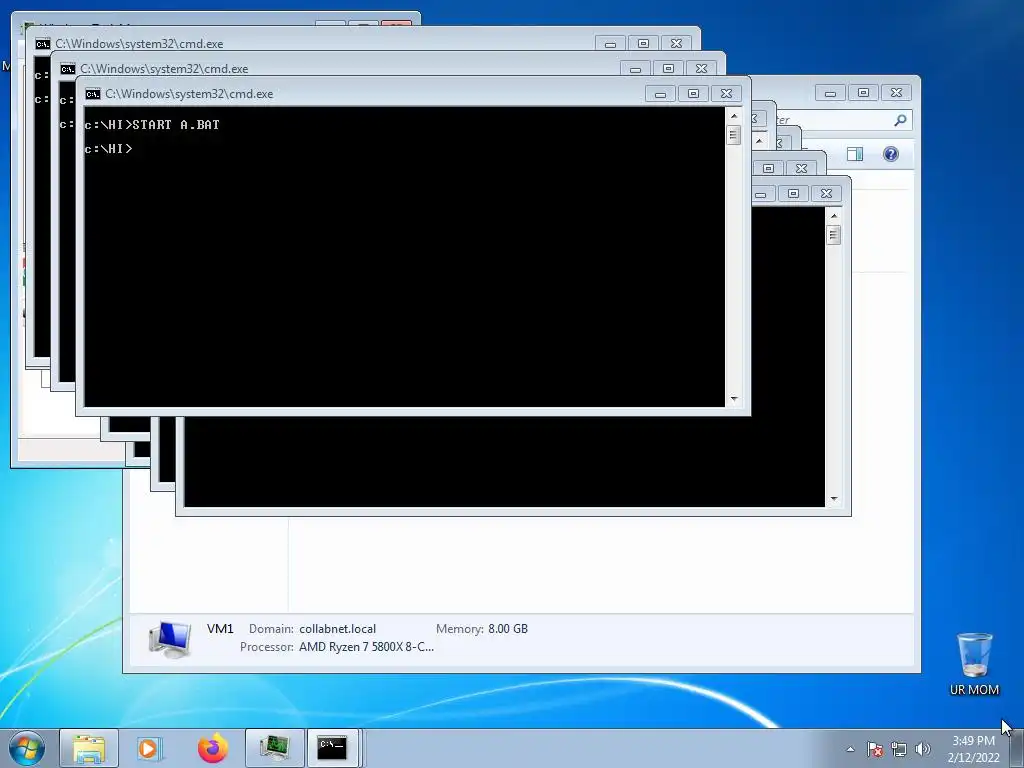Open the frontmost cmd window's title-bar icon menu
Viewport: 1024px width, 768px height.
tap(93, 94)
